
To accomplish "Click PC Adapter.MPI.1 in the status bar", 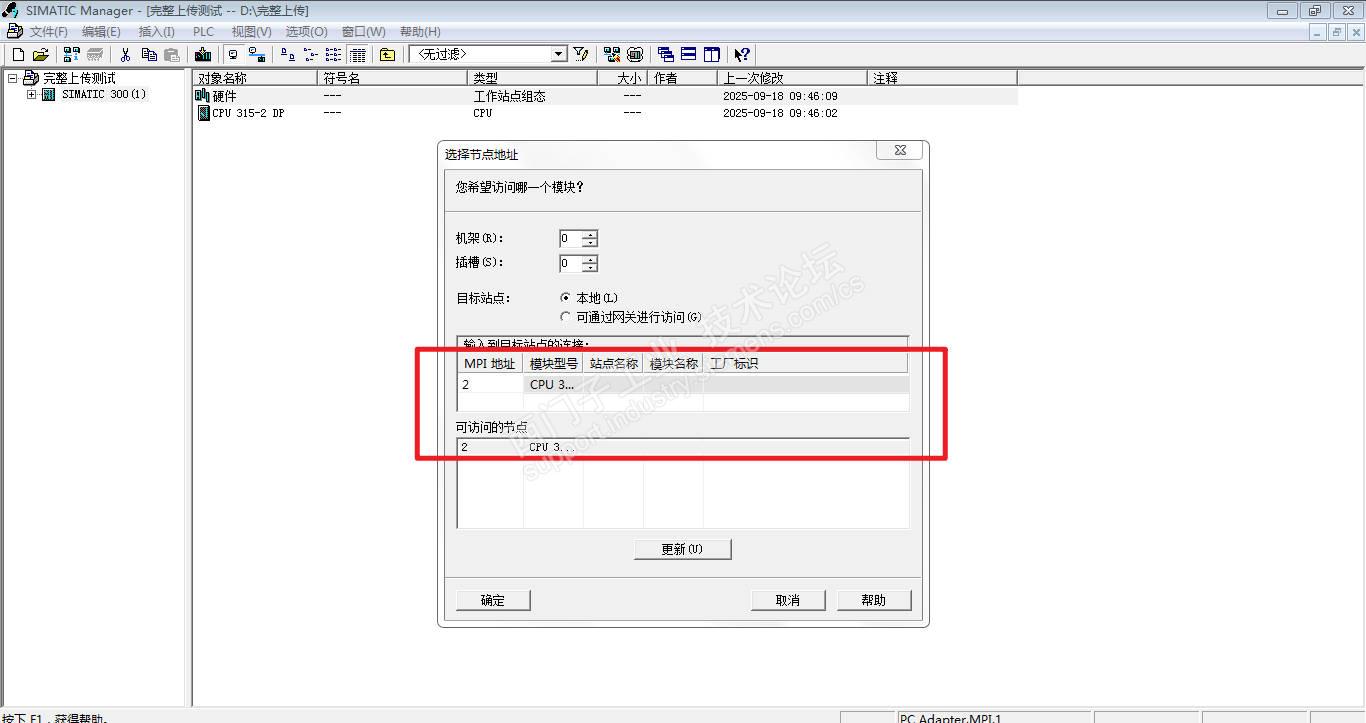I will (x=950, y=718).
